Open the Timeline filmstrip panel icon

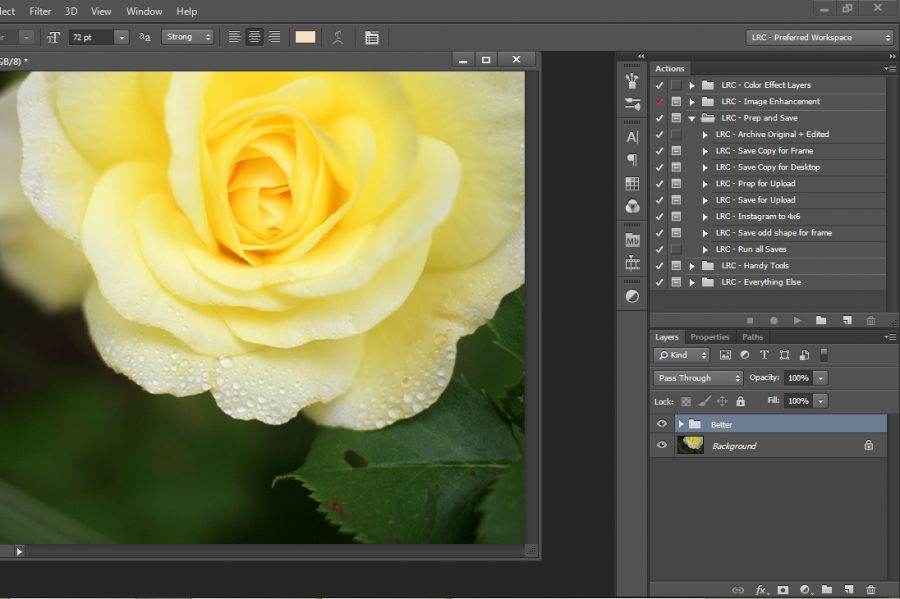[632, 263]
